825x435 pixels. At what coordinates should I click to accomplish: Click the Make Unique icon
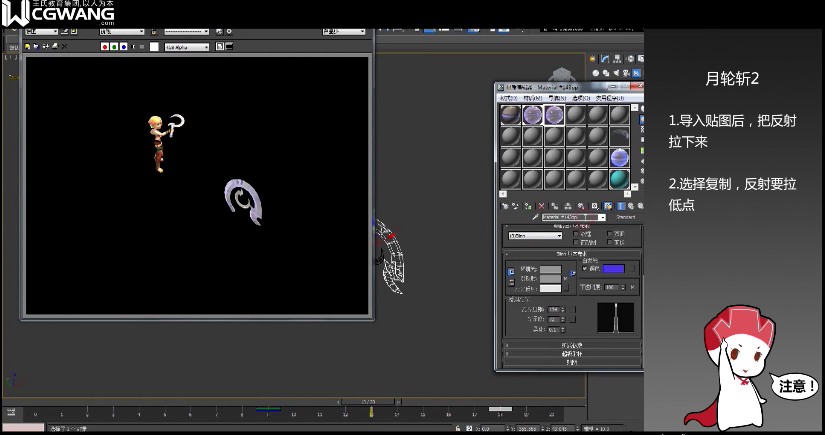(x=568, y=206)
